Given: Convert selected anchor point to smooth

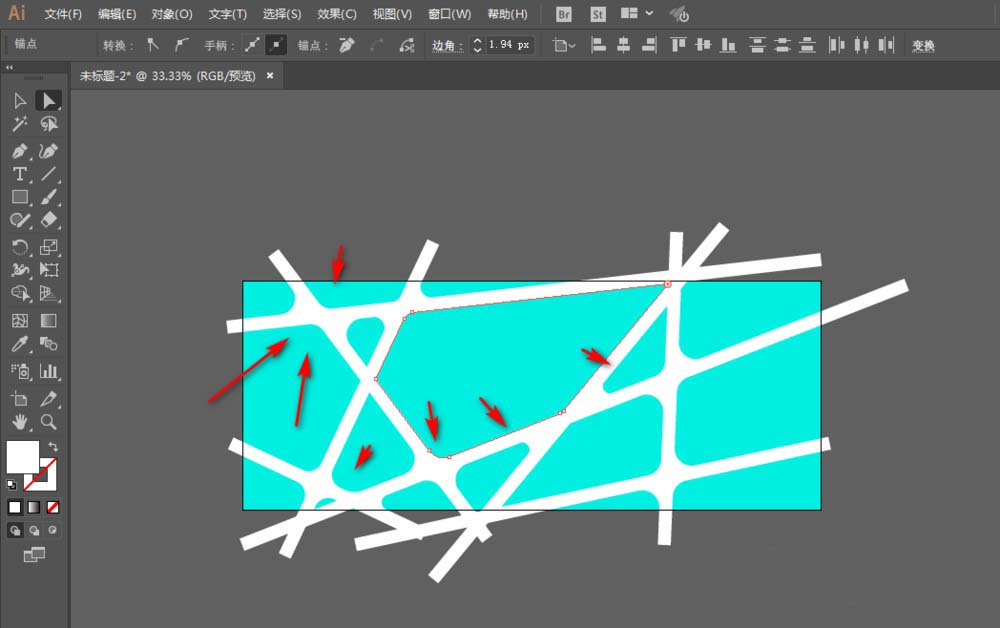Looking at the screenshot, I should click(x=182, y=45).
